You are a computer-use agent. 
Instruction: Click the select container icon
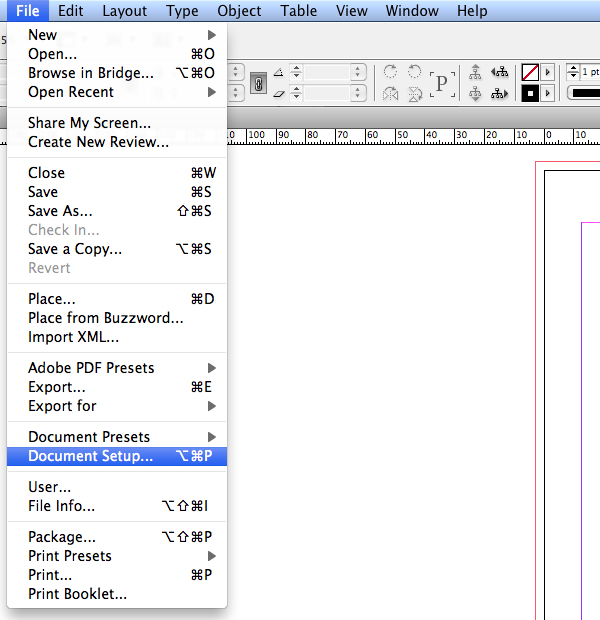[475, 72]
